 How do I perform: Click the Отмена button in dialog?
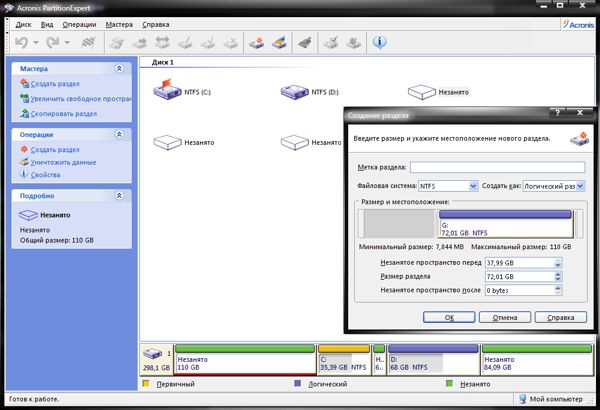[505, 317]
